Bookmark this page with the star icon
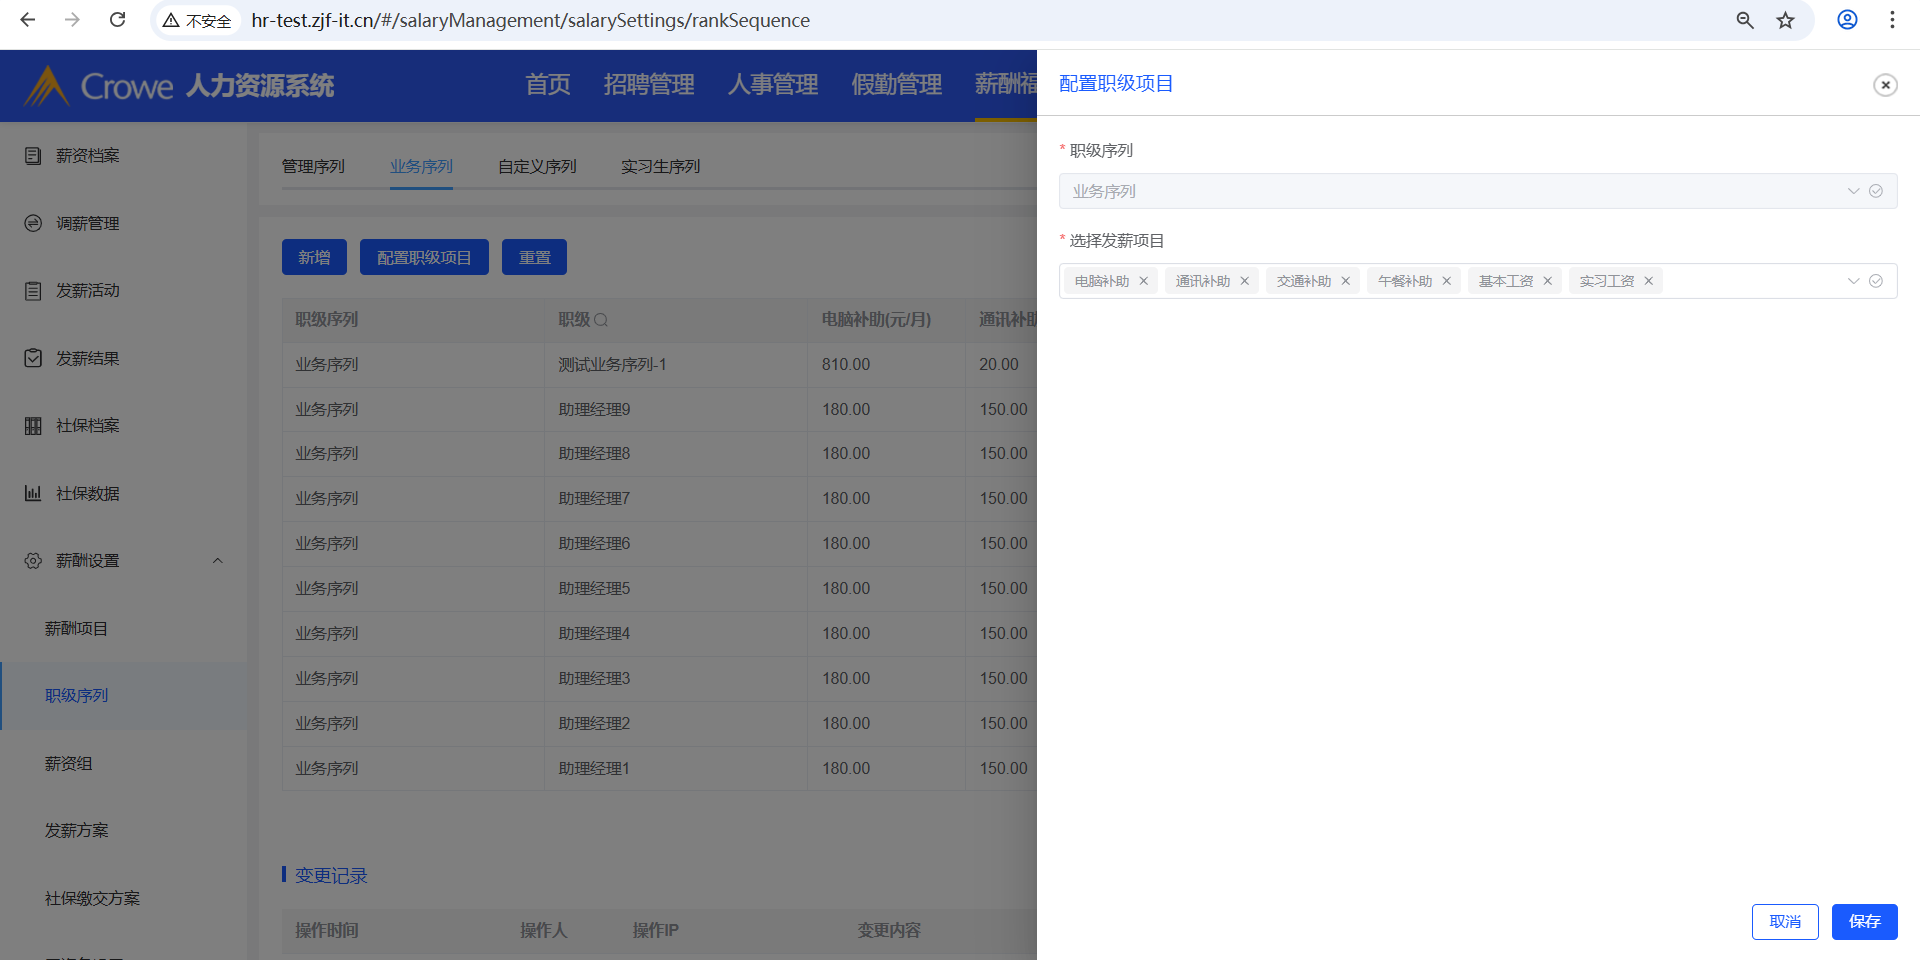 (1785, 20)
